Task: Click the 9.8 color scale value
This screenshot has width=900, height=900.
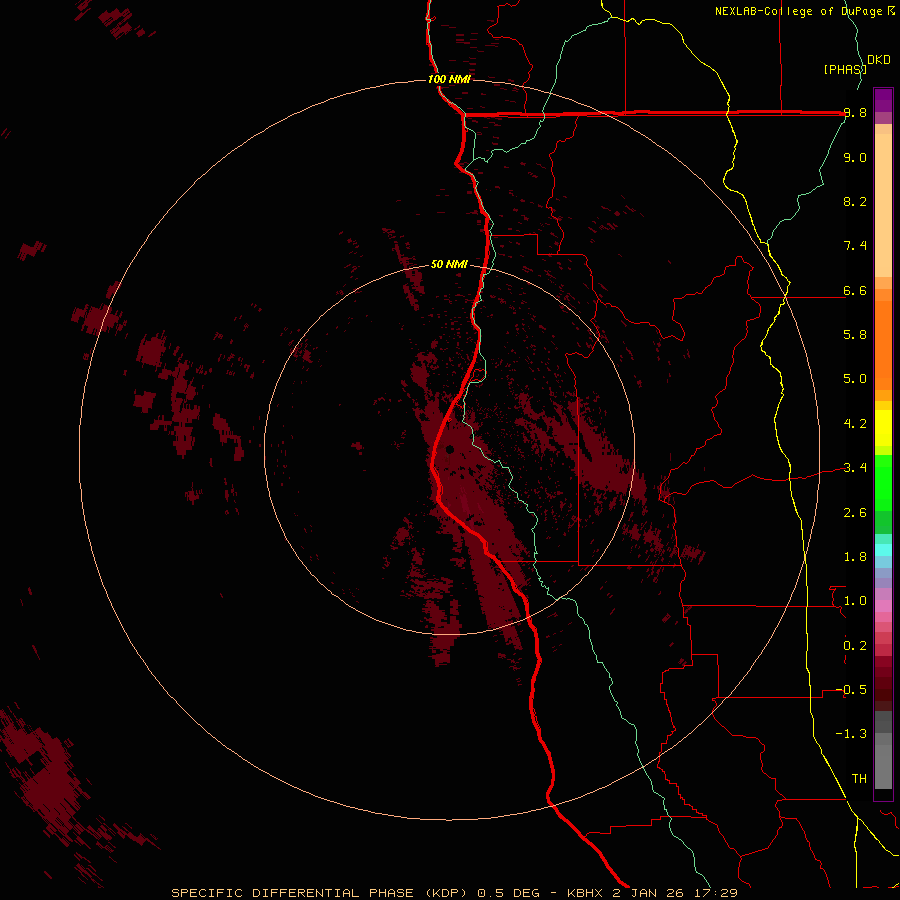Action: click(x=855, y=113)
